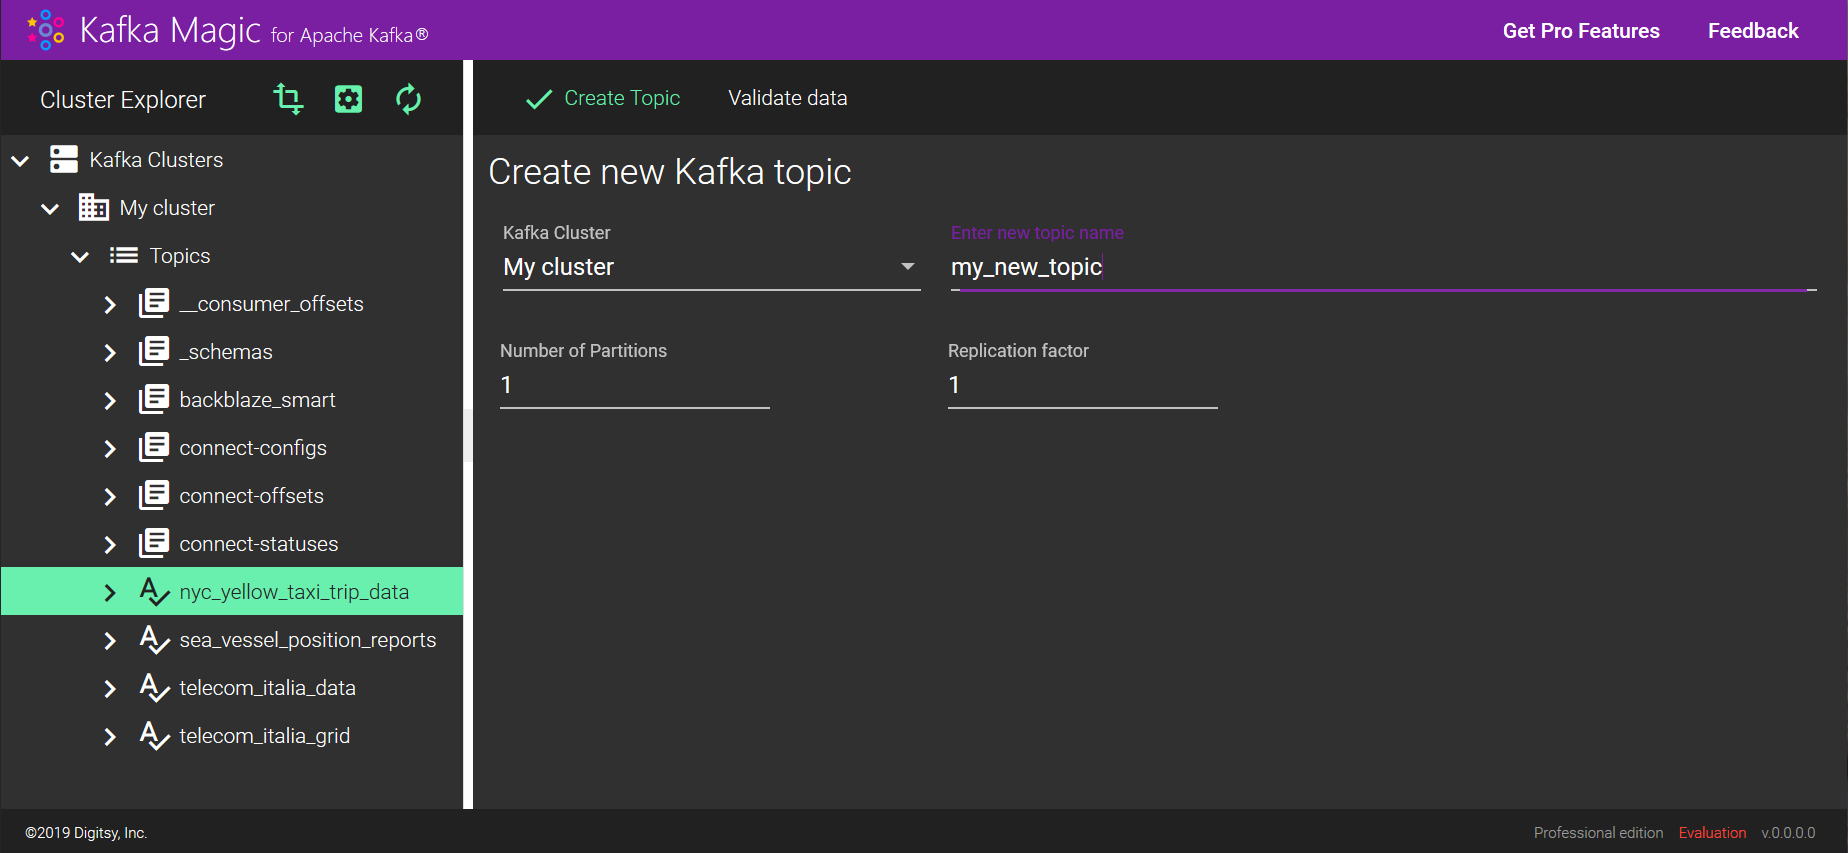1848x853 pixels.
Task: Expand the connect-offsets topic
Action: (x=110, y=496)
